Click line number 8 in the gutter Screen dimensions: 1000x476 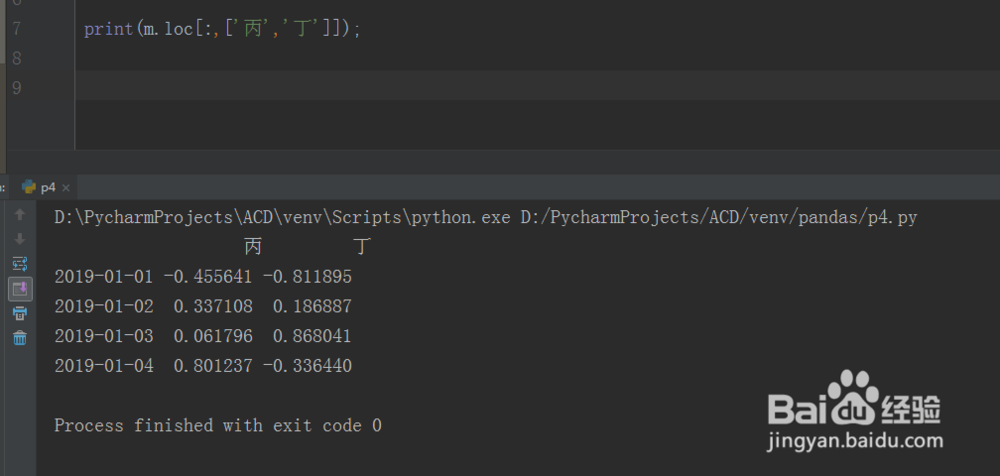15,58
